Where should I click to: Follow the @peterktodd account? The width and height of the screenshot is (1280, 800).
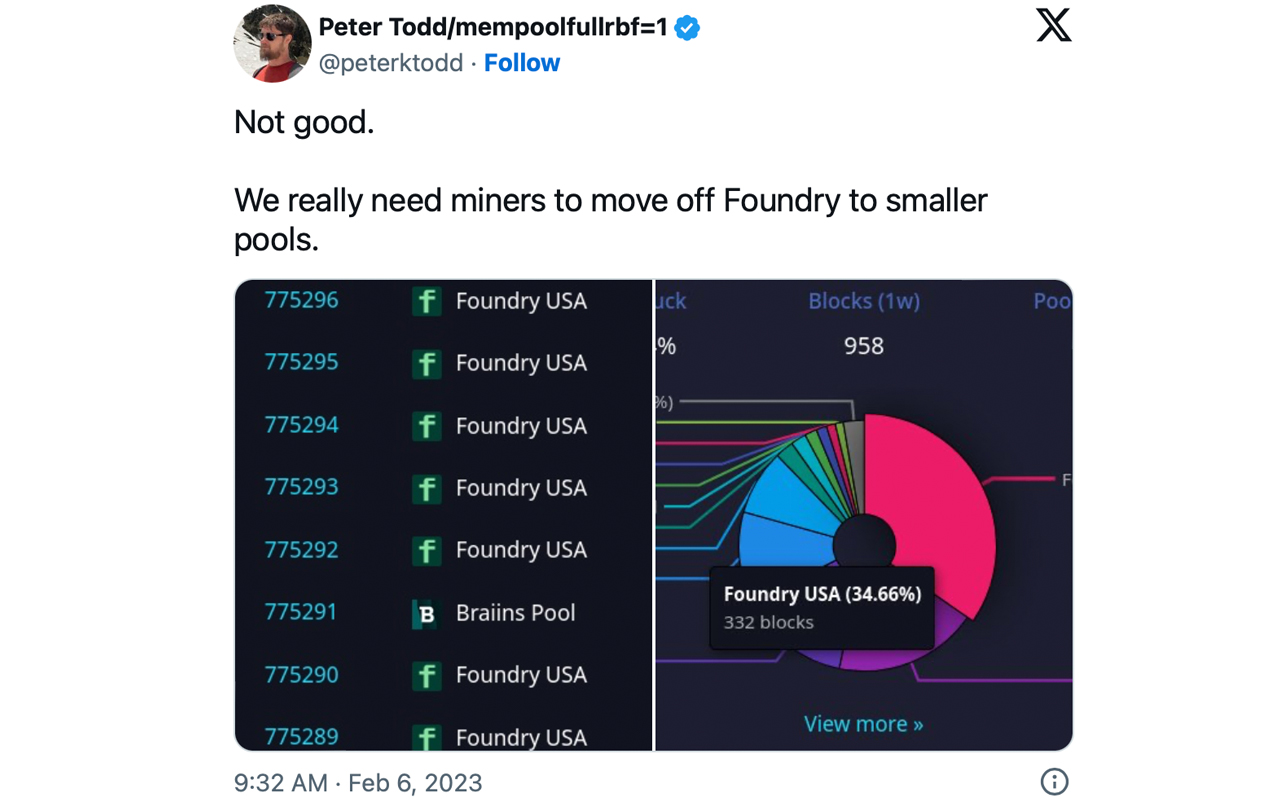(521, 63)
